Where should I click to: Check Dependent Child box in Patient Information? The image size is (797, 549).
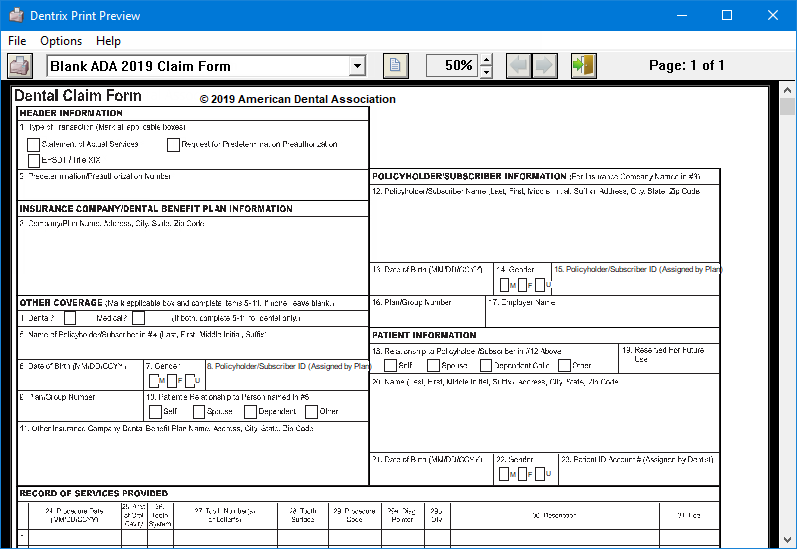pyautogui.click(x=486, y=365)
